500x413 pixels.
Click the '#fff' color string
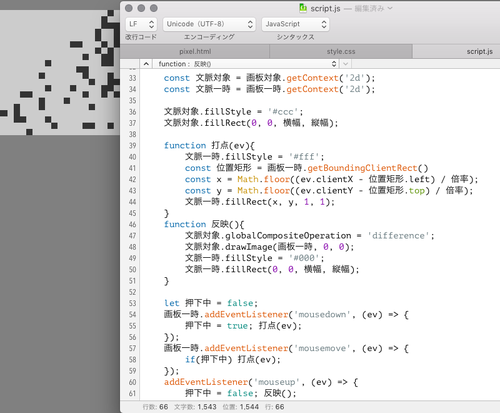click(304, 157)
